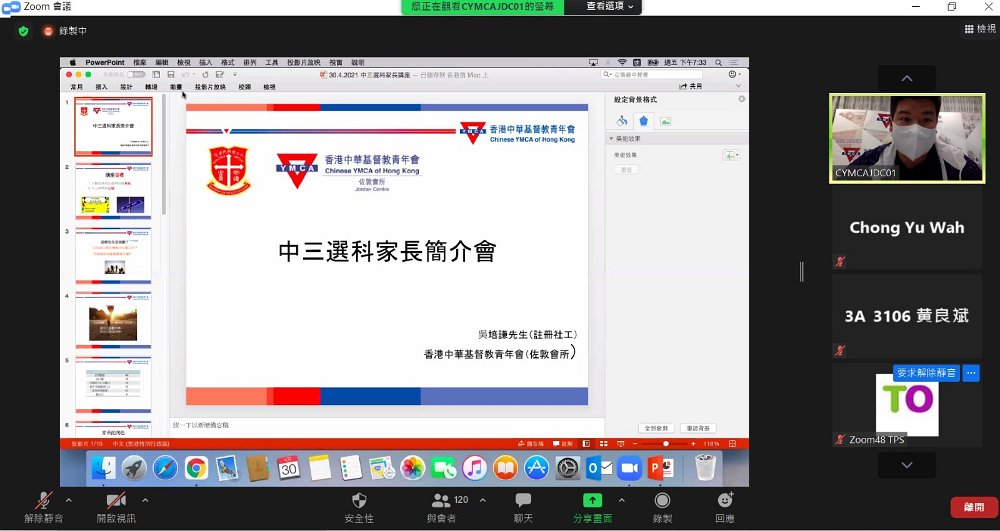Image resolution: width=1000 pixels, height=531 pixels.
Task: Click the 共用 share button in PowerPoint
Action: 691,86
